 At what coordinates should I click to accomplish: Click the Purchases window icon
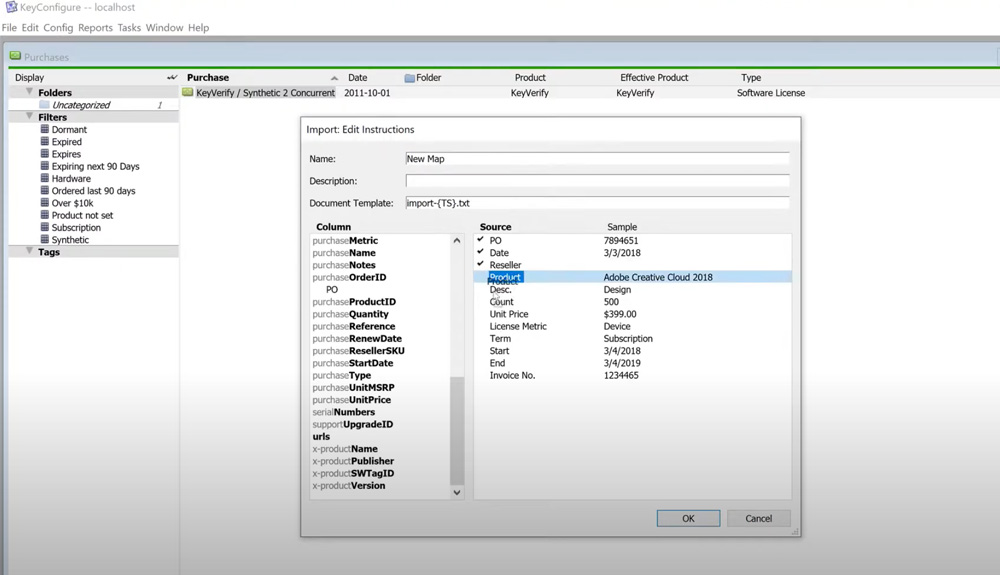click(x=15, y=56)
